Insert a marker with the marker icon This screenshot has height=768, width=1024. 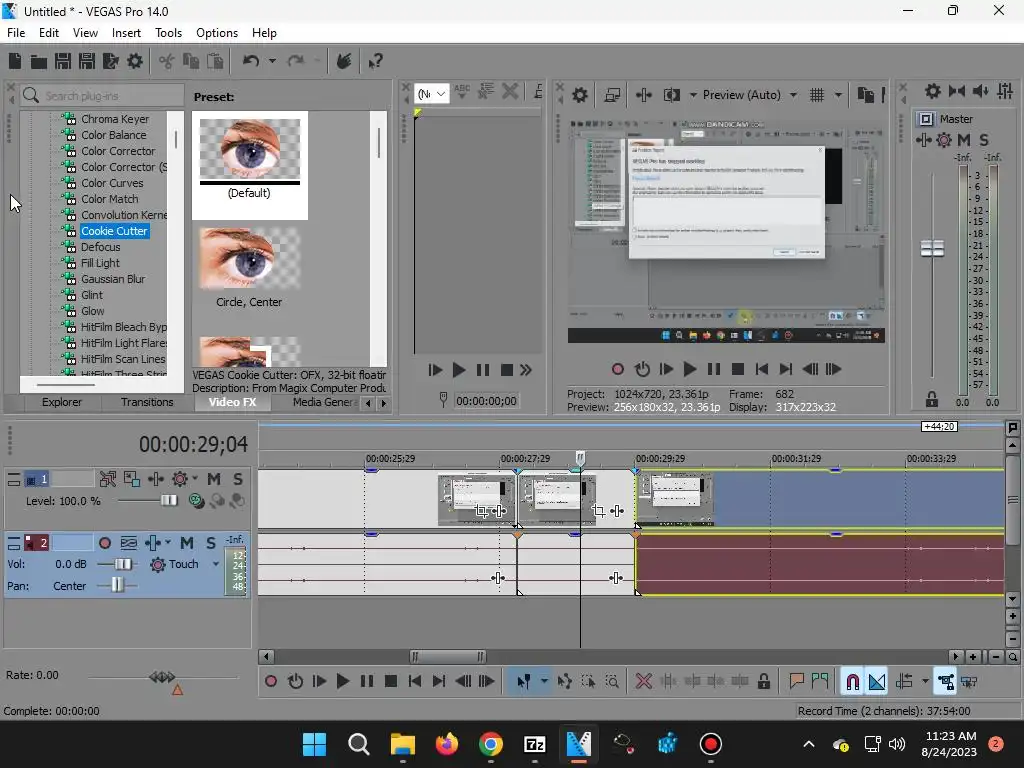pos(796,682)
